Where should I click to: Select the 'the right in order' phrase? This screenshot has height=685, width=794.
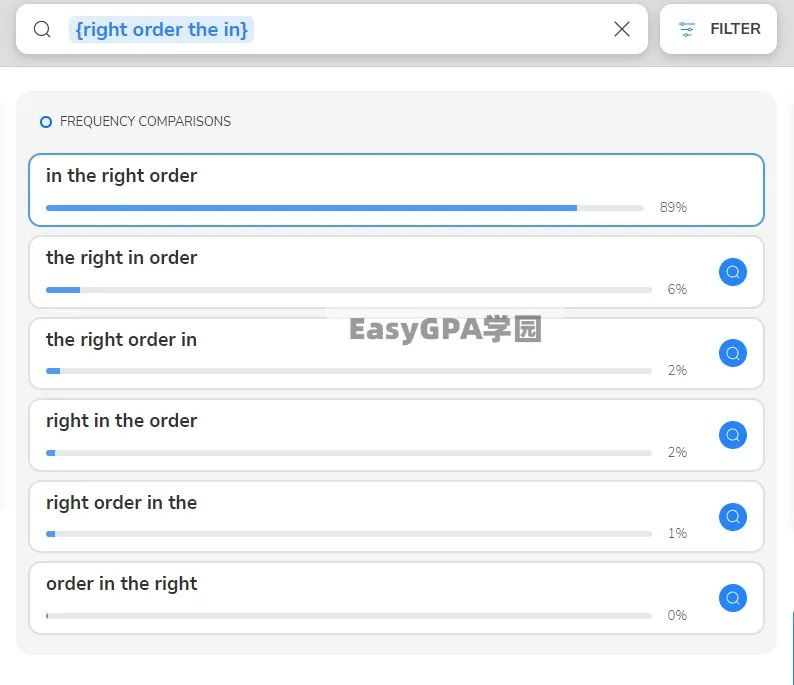tap(122, 258)
